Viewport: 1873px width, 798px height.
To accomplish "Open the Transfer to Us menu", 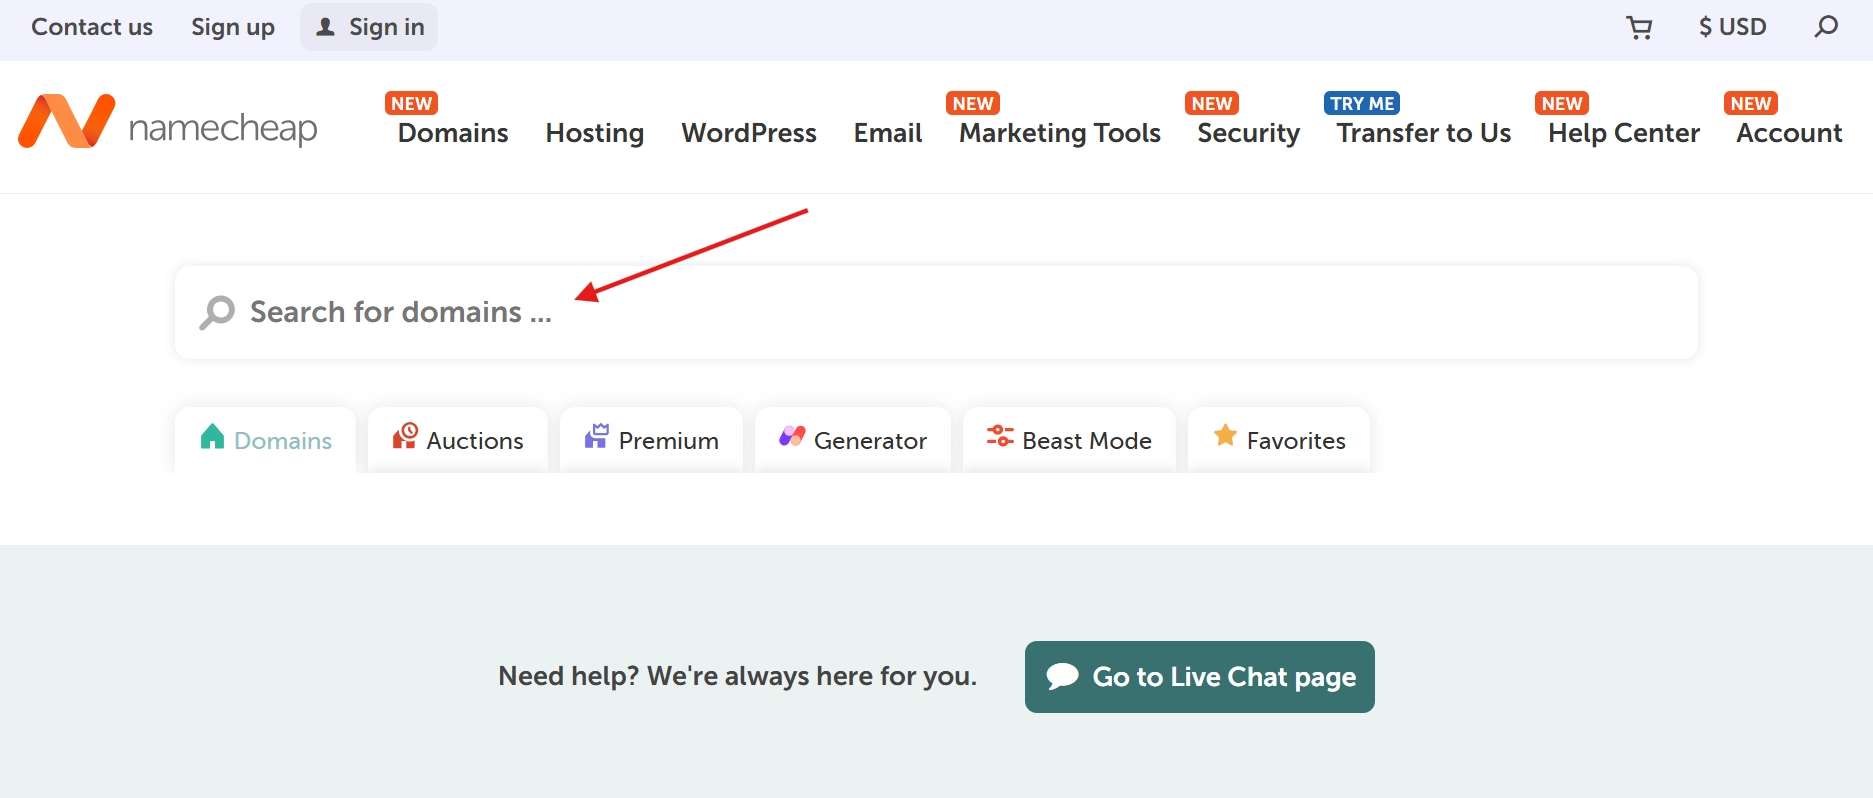I will click(x=1424, y=133).
